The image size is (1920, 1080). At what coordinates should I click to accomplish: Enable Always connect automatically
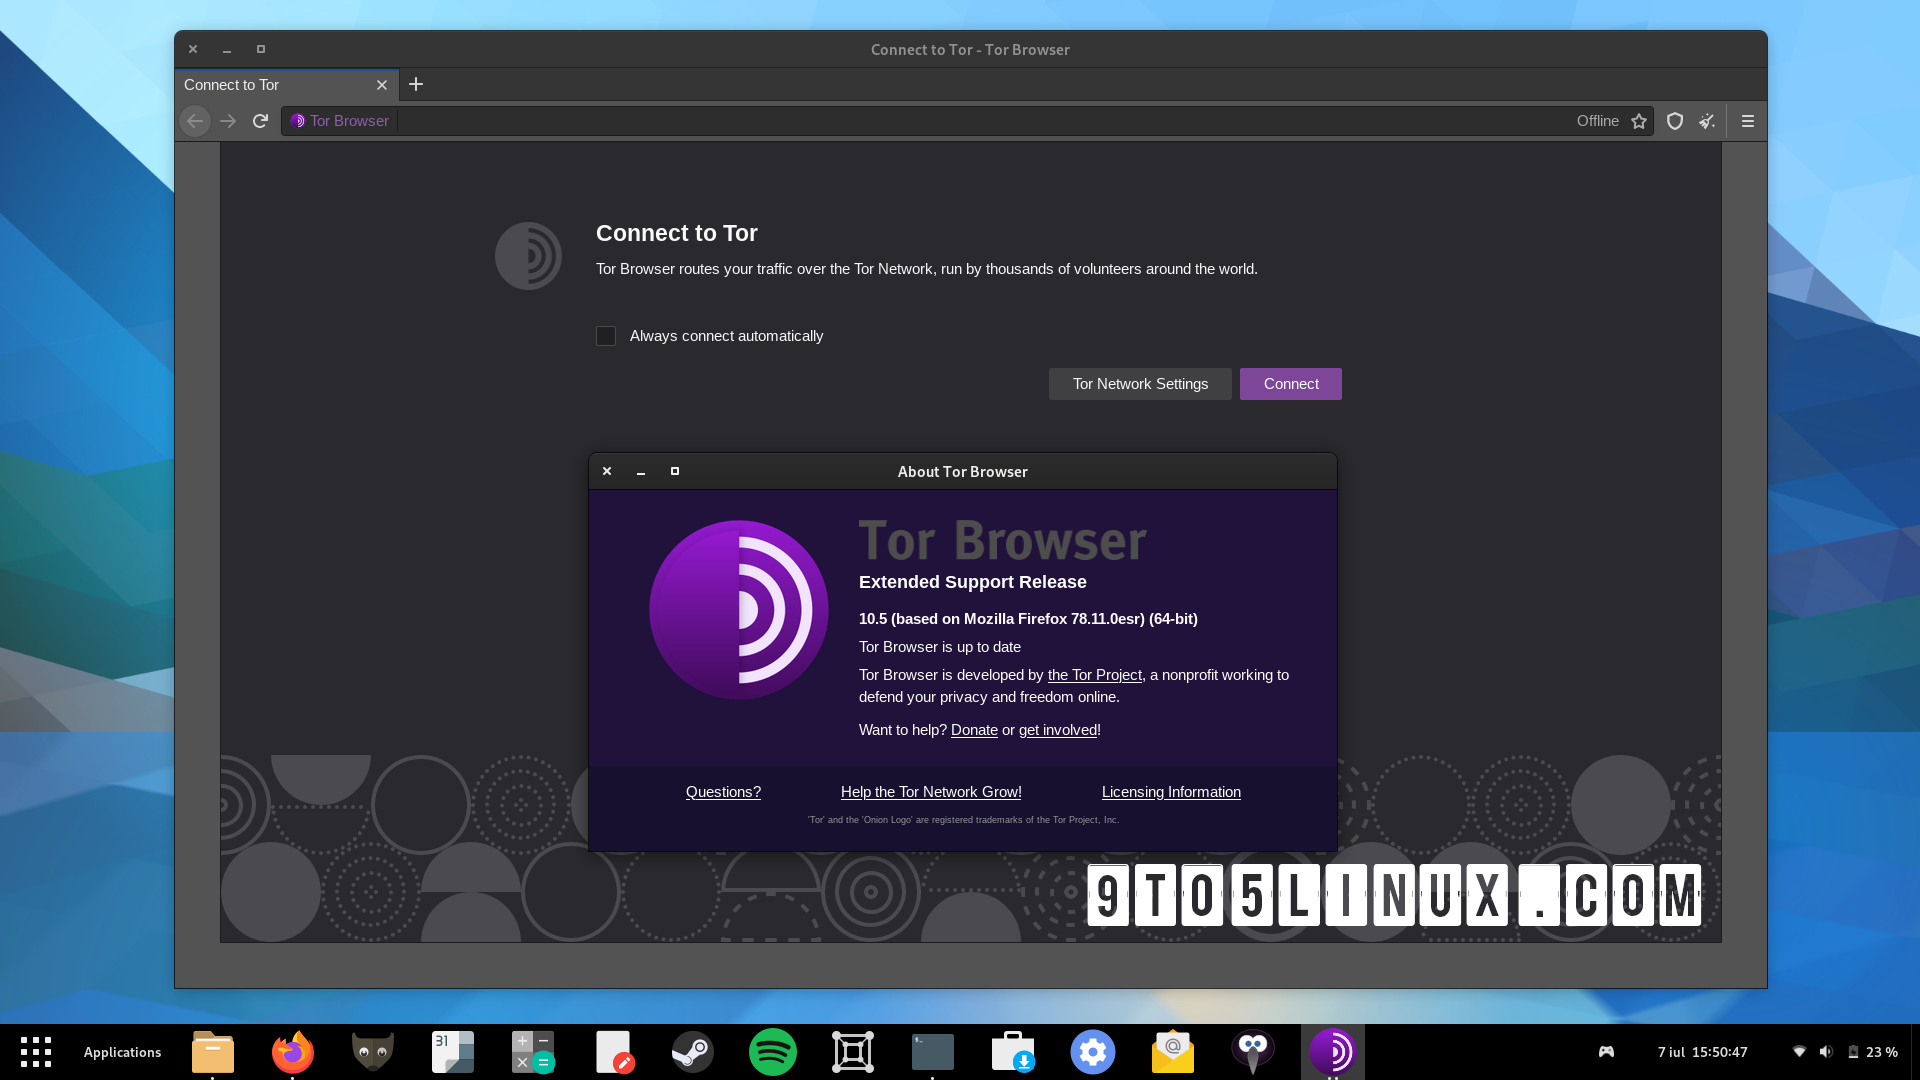[606, 336]
